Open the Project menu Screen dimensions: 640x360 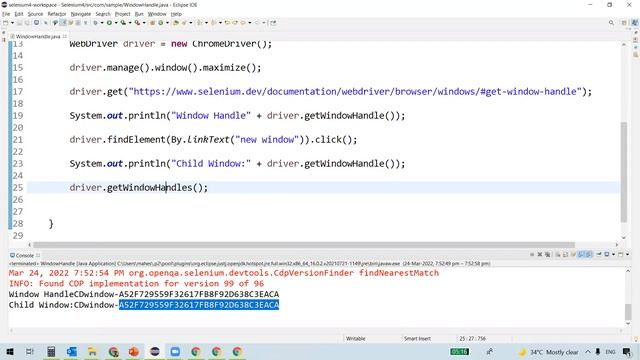(122, 14)
